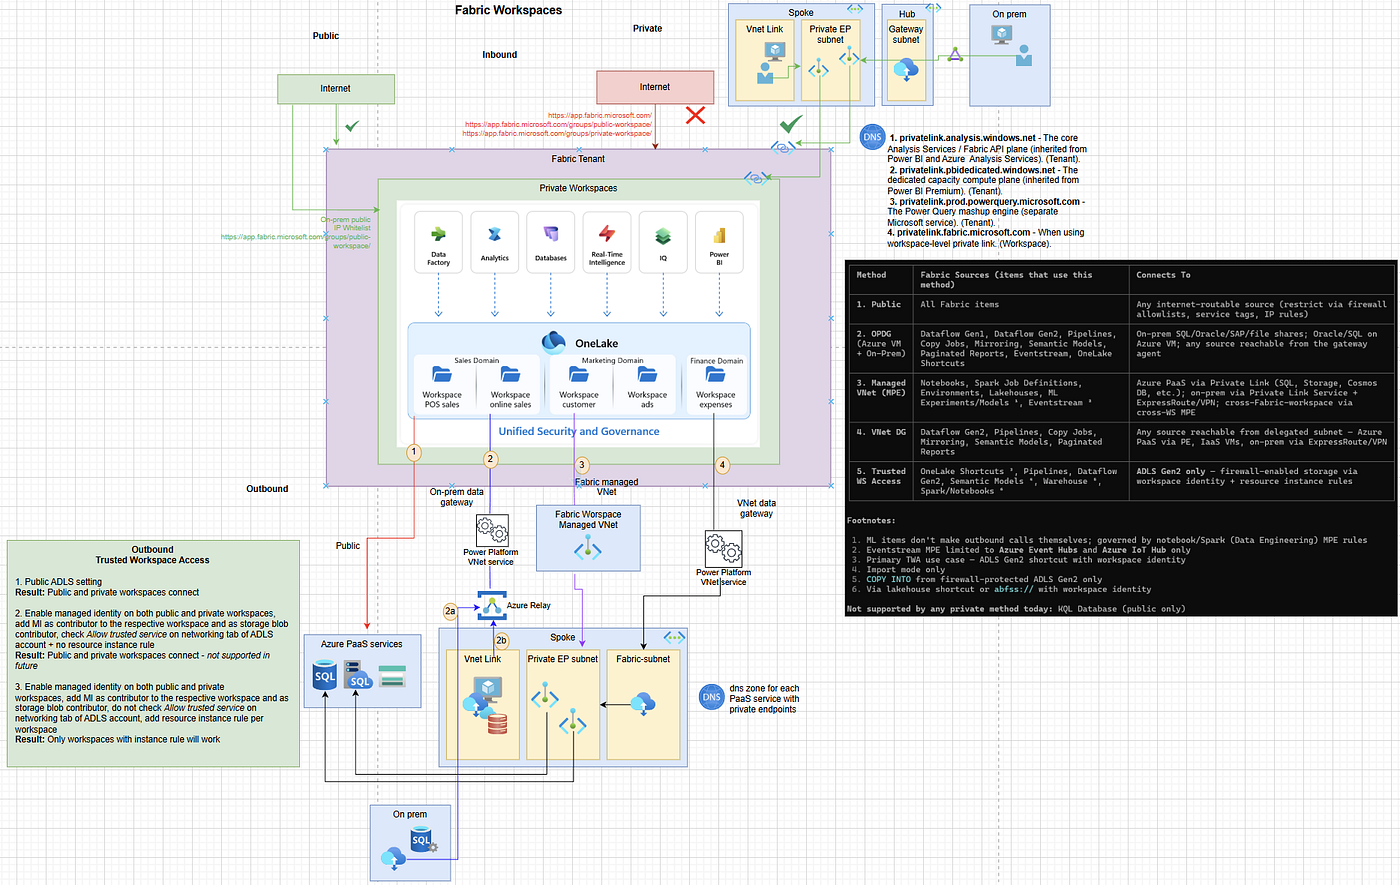Click the 'Private Workspaces' label
Viewport: 1400px width, 885px height.
pos(578,188)
